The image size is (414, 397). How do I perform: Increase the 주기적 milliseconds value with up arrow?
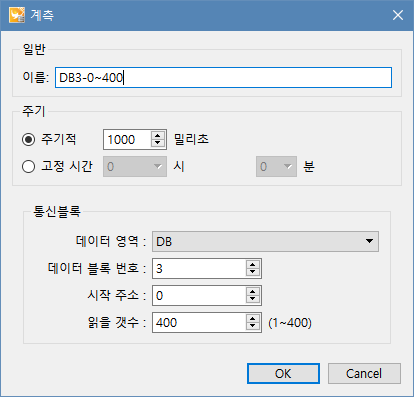[158, 136]
